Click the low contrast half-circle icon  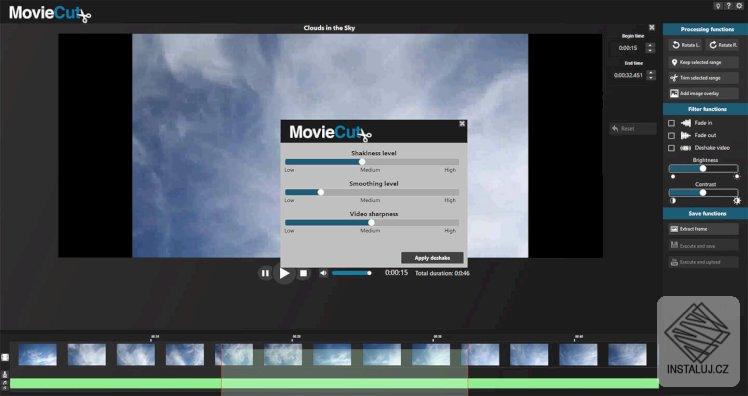click(x=673, y=200)
